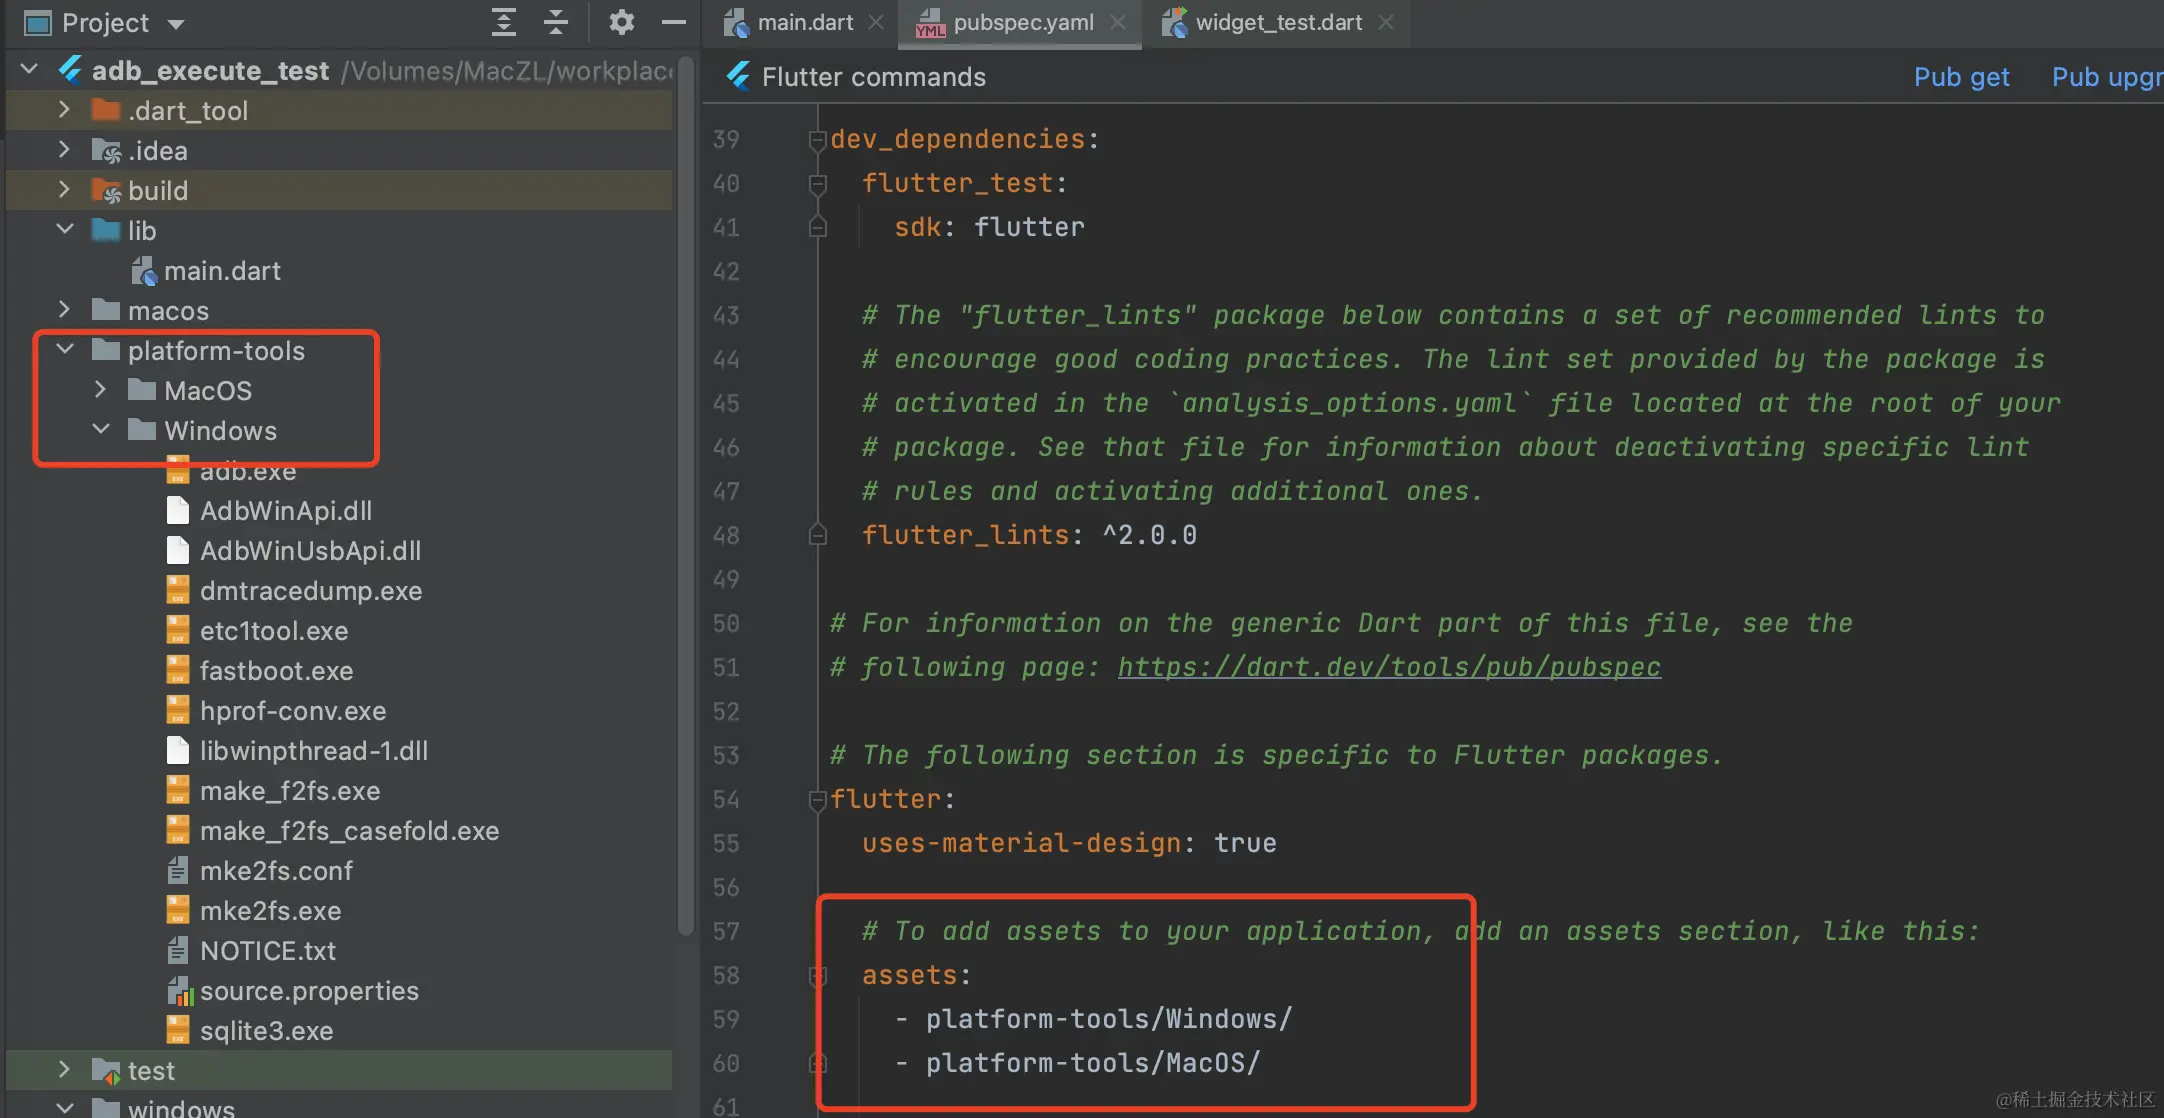Close the widget_test.dart tab
Screen dimensions: 2164x1118
(1386, 22)
